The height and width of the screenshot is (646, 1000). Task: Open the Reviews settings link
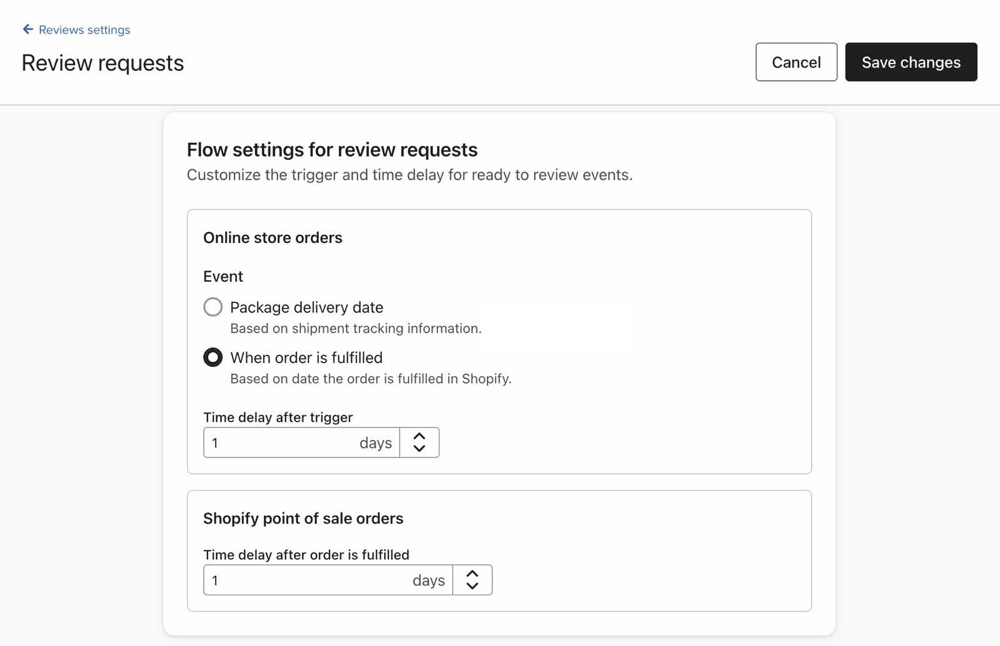(84, 29)
